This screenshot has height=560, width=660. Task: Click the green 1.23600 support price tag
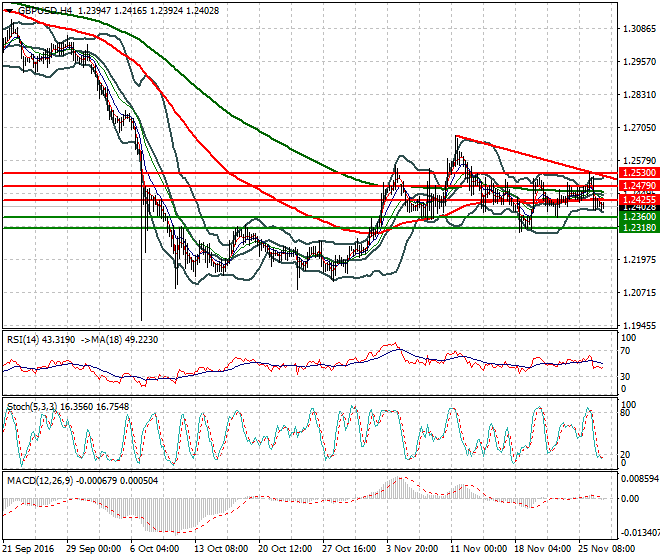click(x=639, y=216)
